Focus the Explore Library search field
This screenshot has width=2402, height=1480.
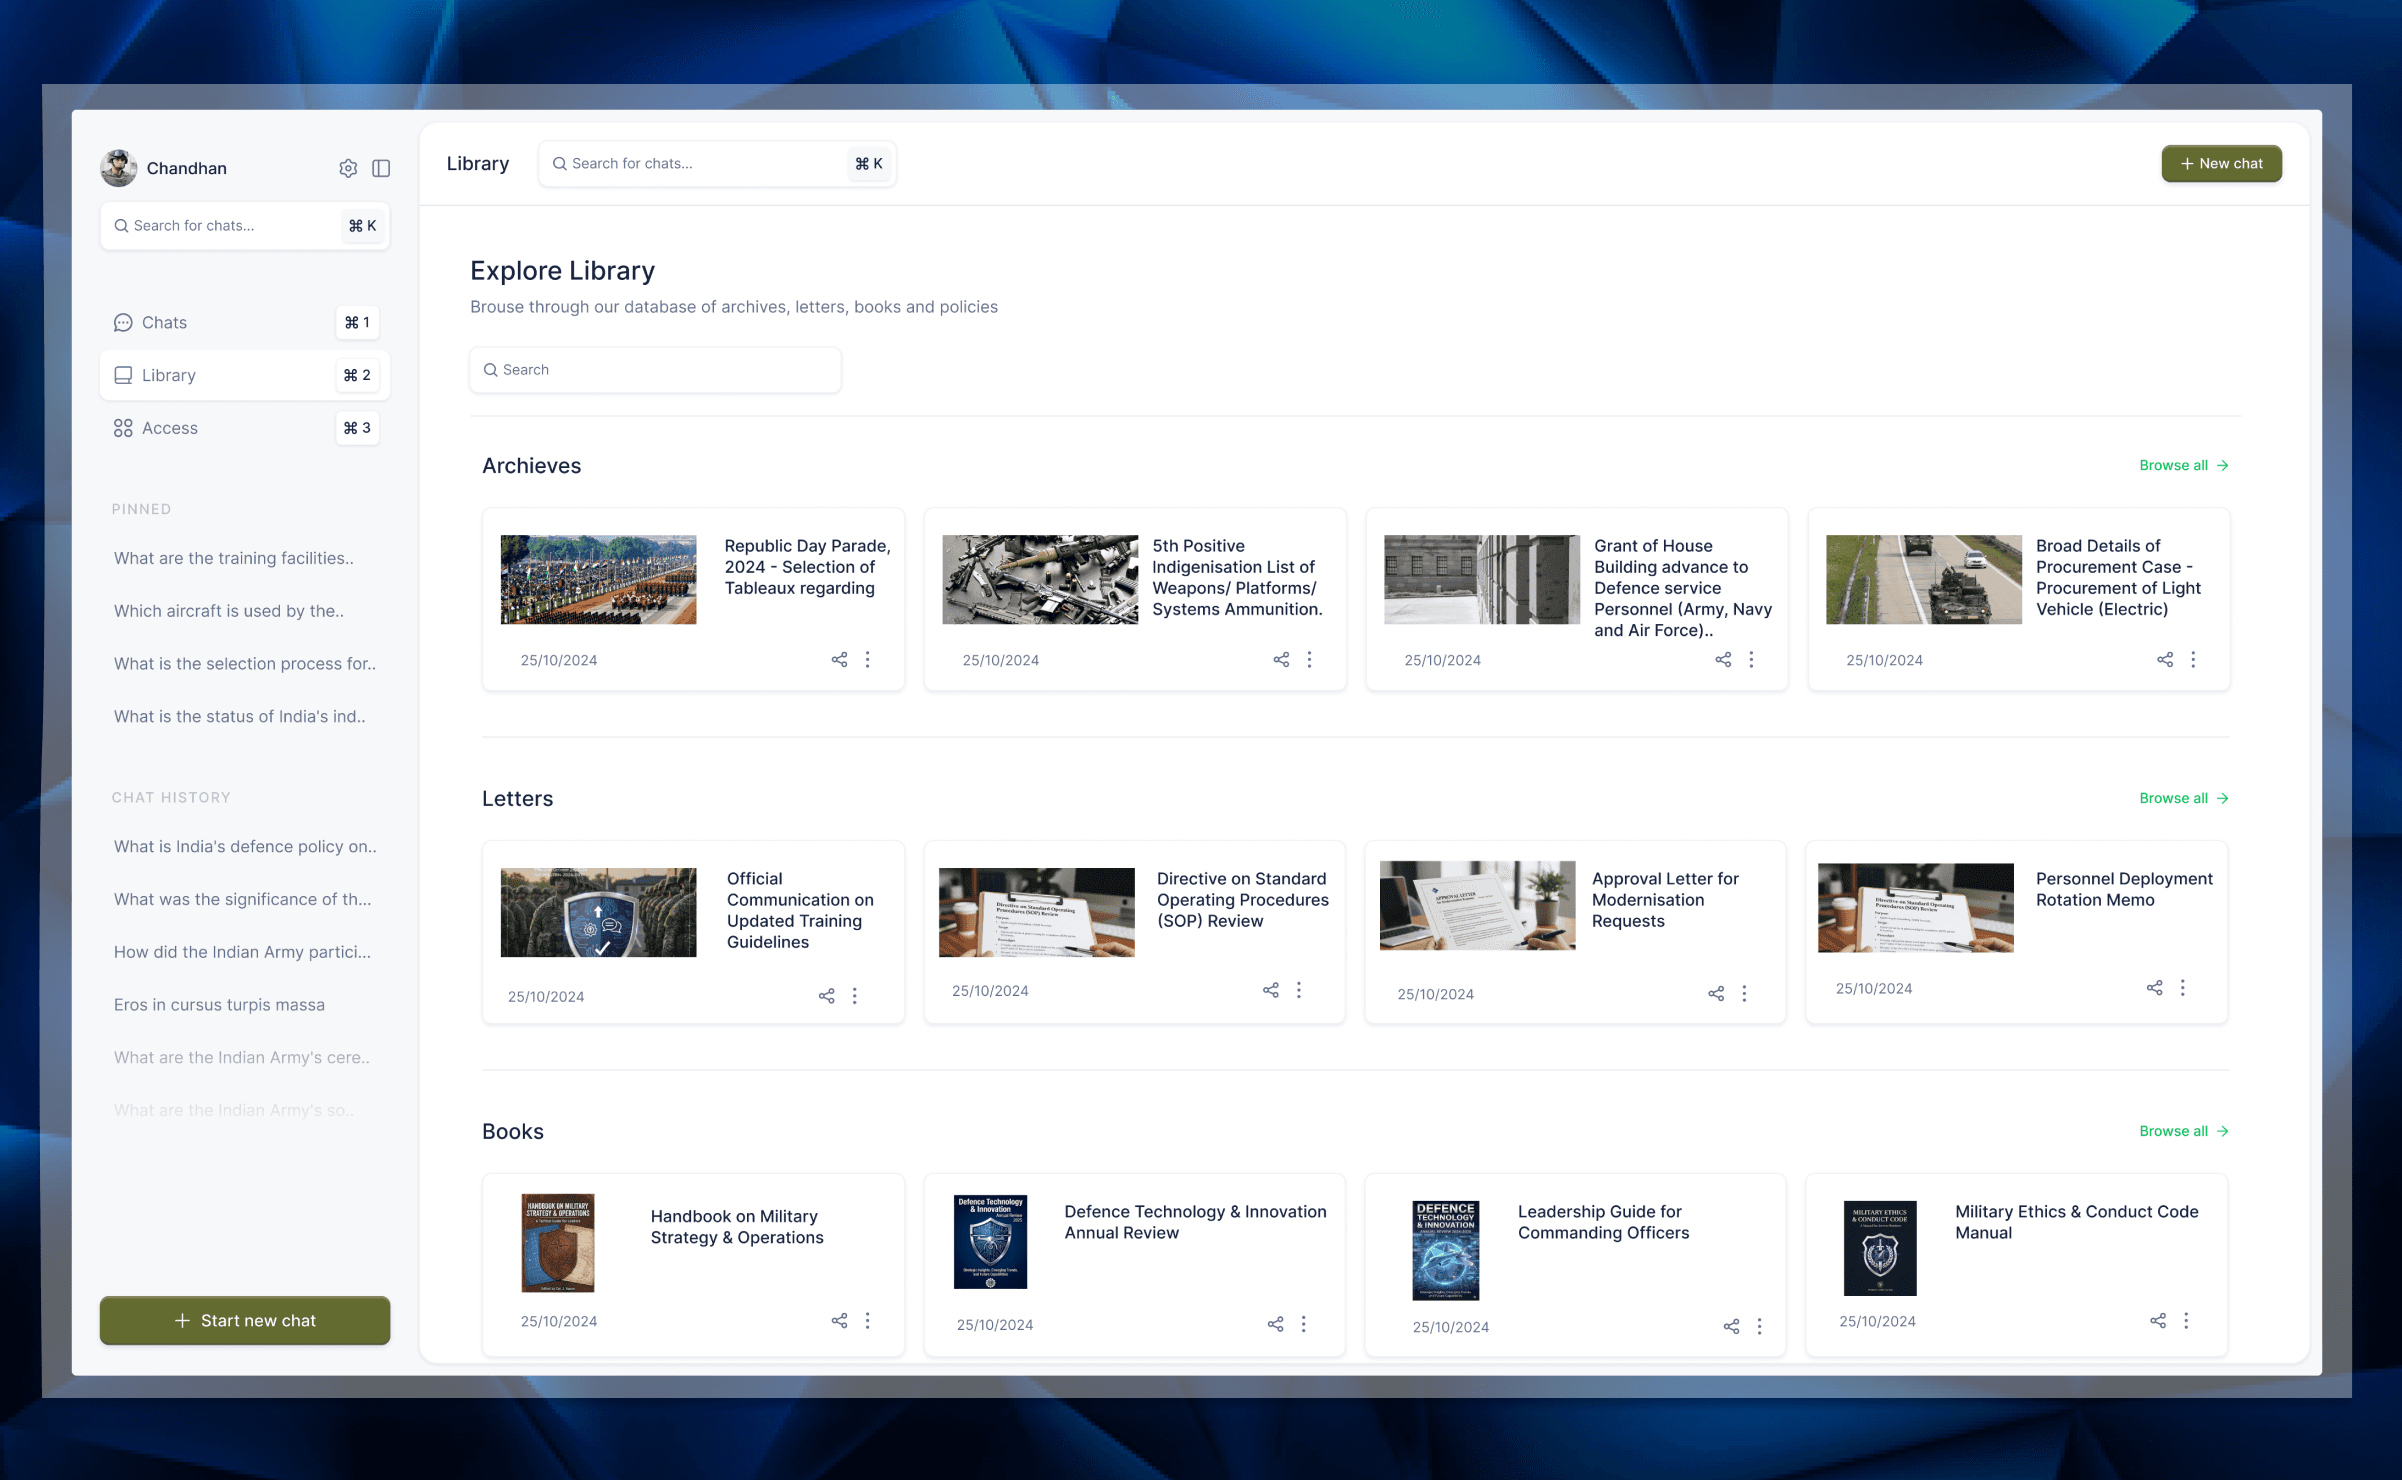[x=656, y=370]
